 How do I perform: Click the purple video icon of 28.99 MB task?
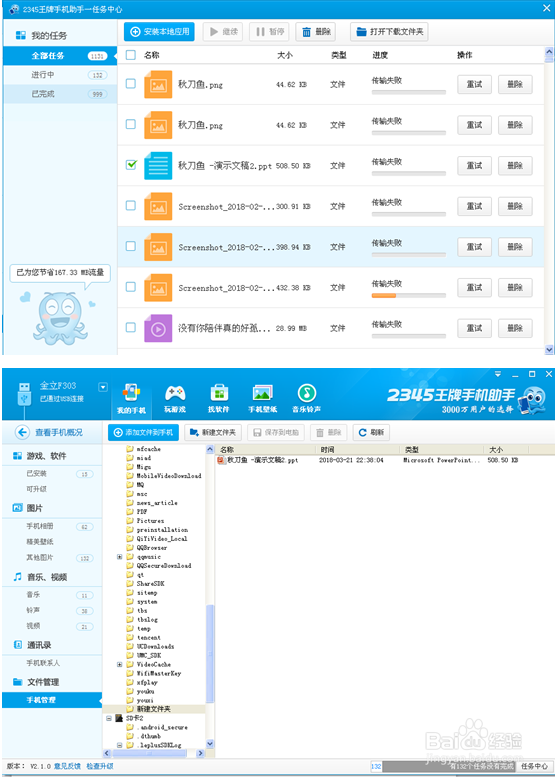(158, 328)
